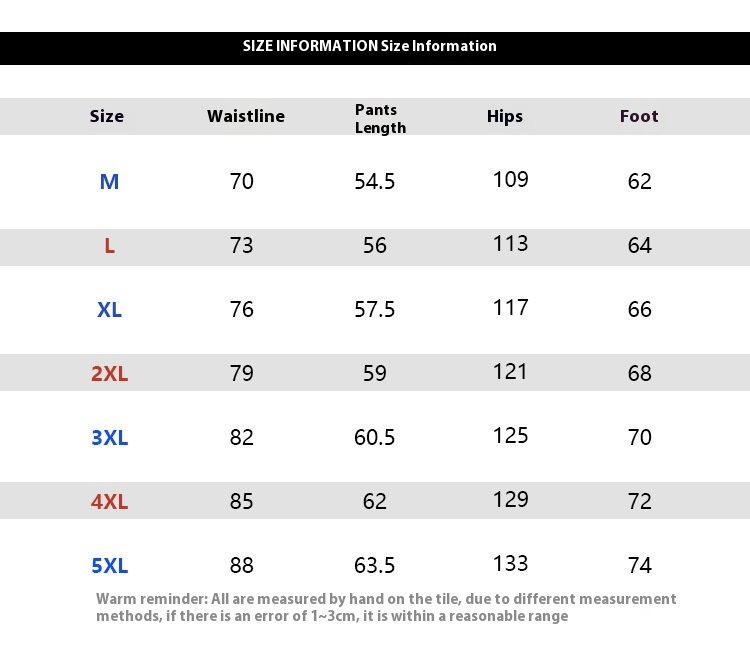Select pants length value 54.5
Screen dimensions: 750x647
375,181
